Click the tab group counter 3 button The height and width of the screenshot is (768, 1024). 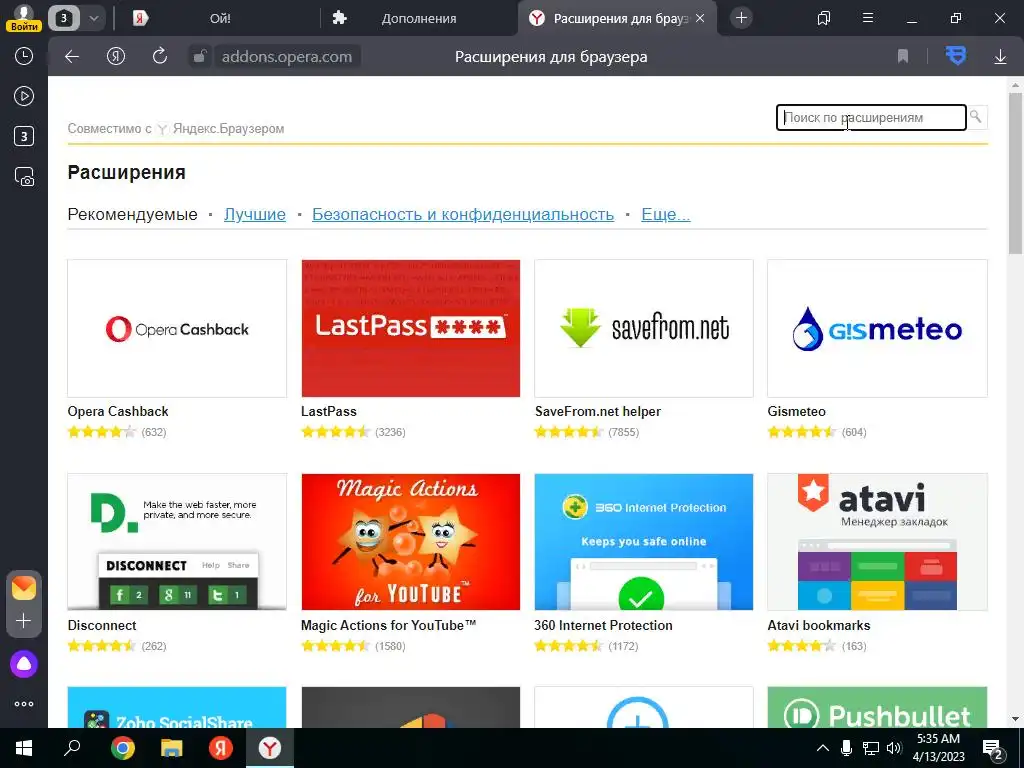[x=64, y=18]
